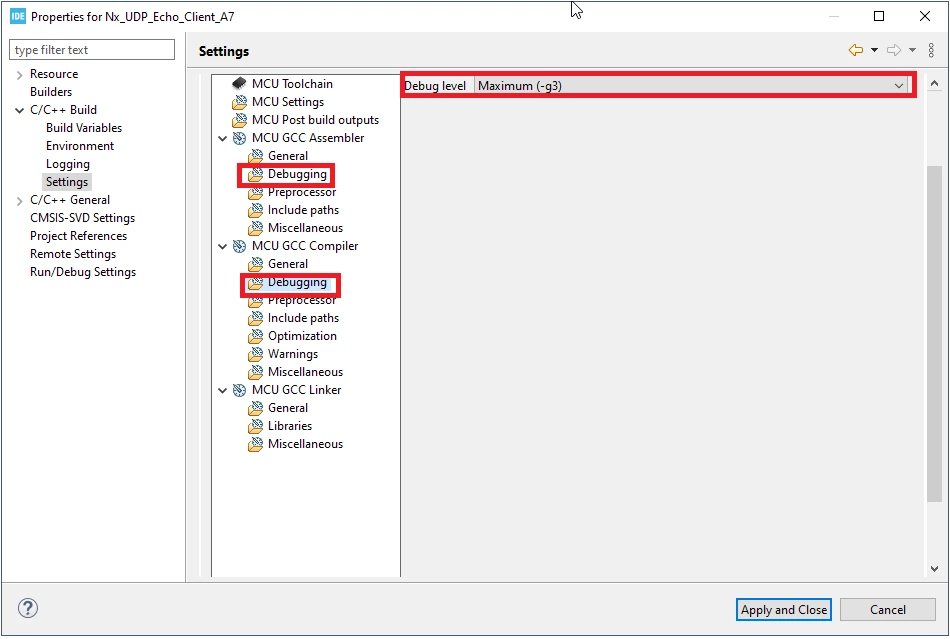Collapse the MCU GCC Assembler node
Screen dimensions: 950x639
[x=222, y=139]
